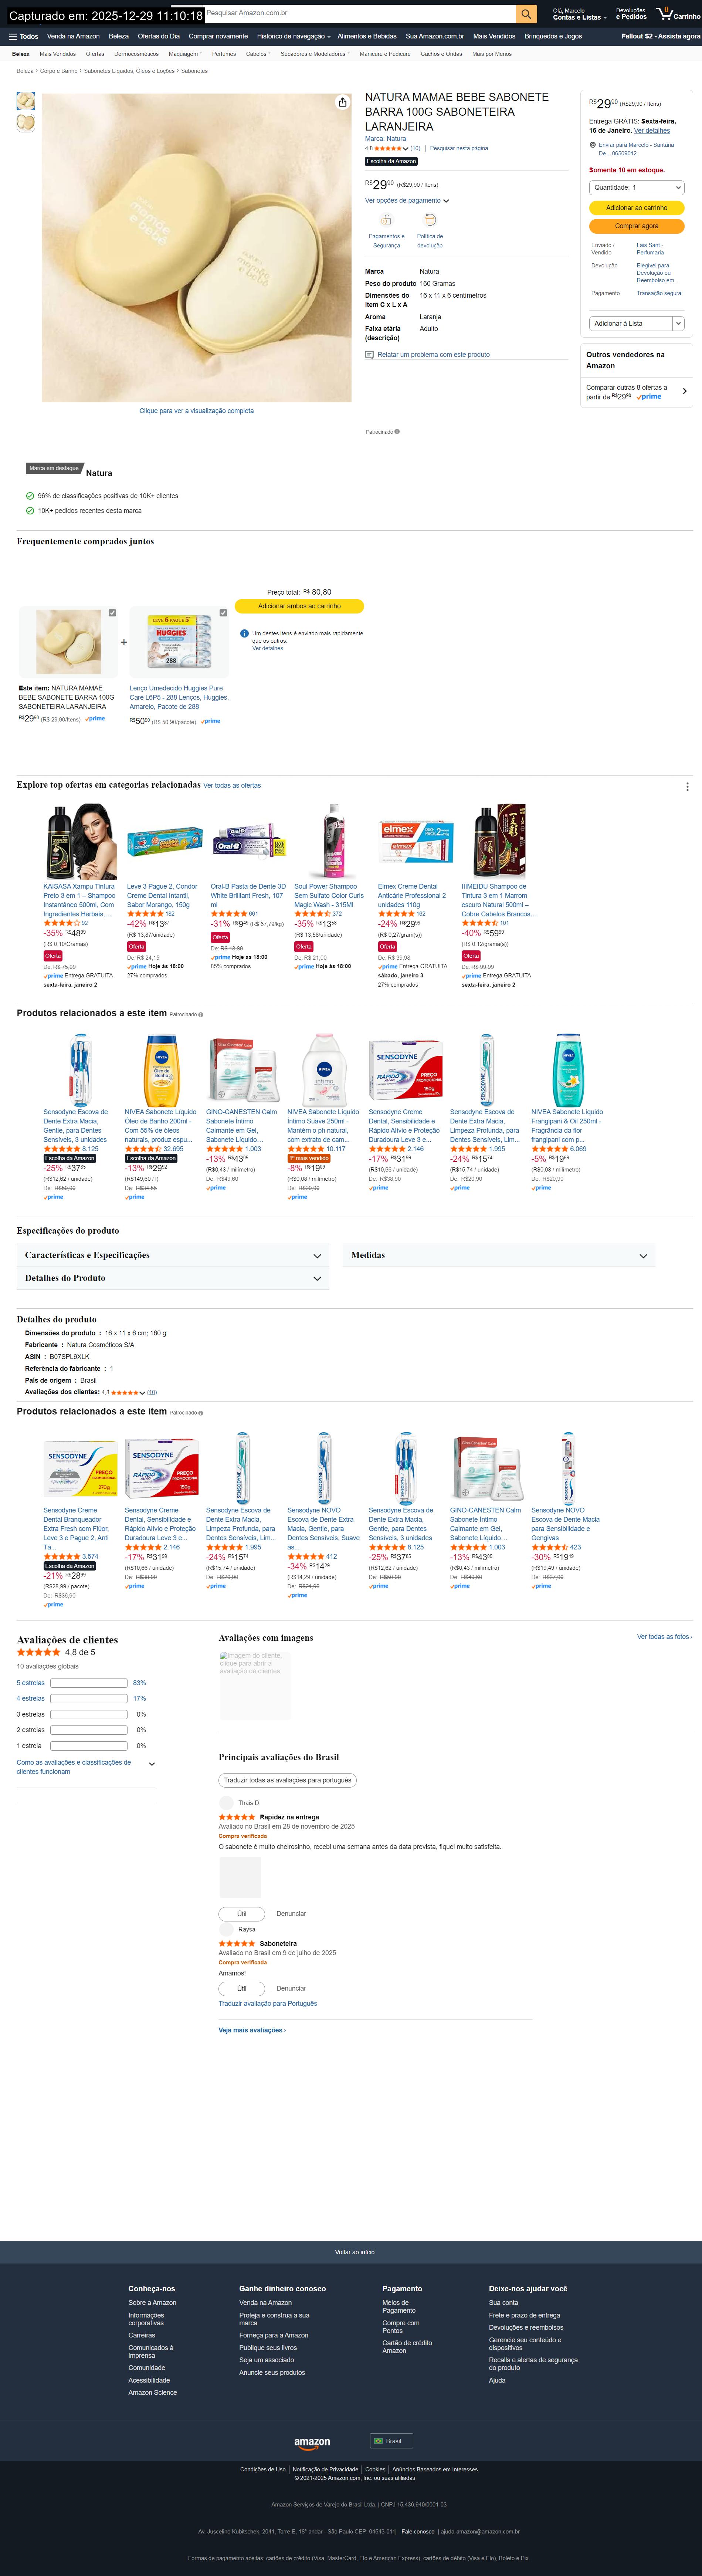
Task: Select the Perfumes category tab
Action: coord(224,54)
